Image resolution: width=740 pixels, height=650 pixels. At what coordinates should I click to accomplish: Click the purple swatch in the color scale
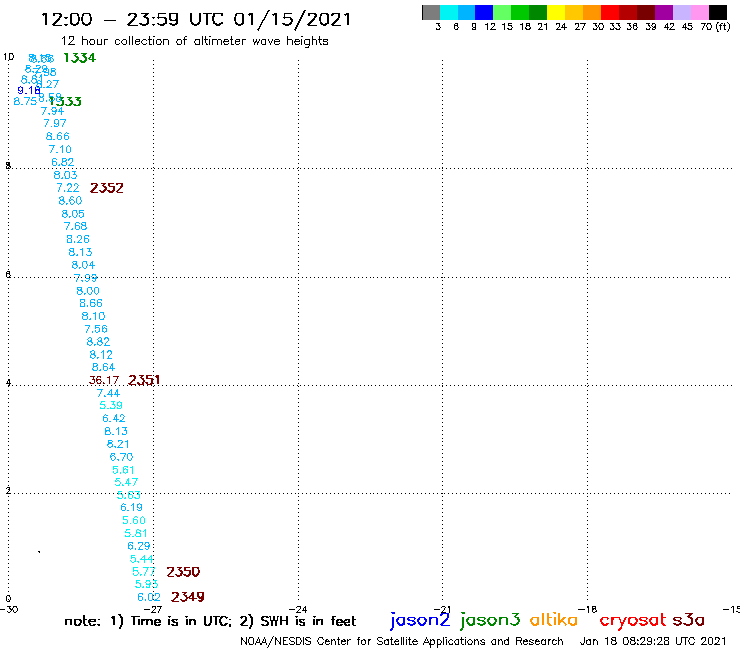664,12
